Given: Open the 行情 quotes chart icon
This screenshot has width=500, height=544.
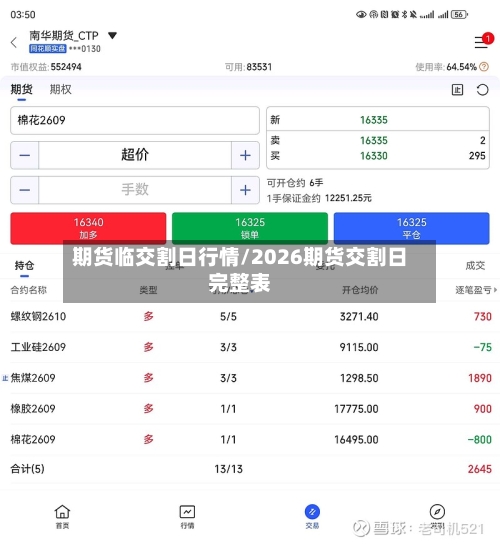Looking at the screenshot, I should [187, 517].
